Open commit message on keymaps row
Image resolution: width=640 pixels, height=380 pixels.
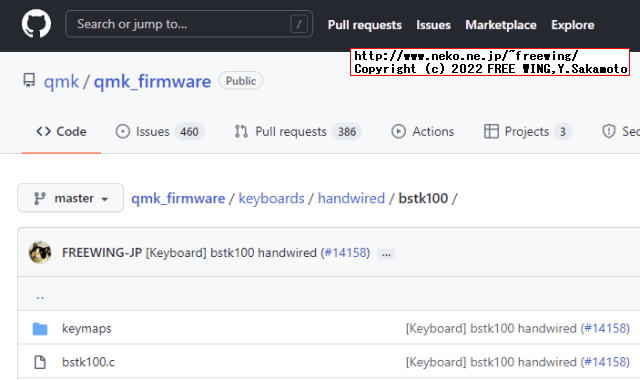coord(491,329)
